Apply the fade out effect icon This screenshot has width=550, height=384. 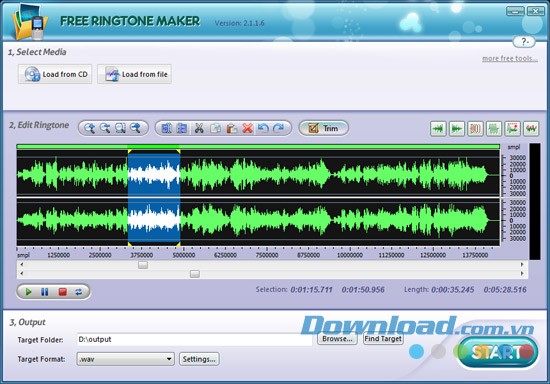click(x=457, y=129)
